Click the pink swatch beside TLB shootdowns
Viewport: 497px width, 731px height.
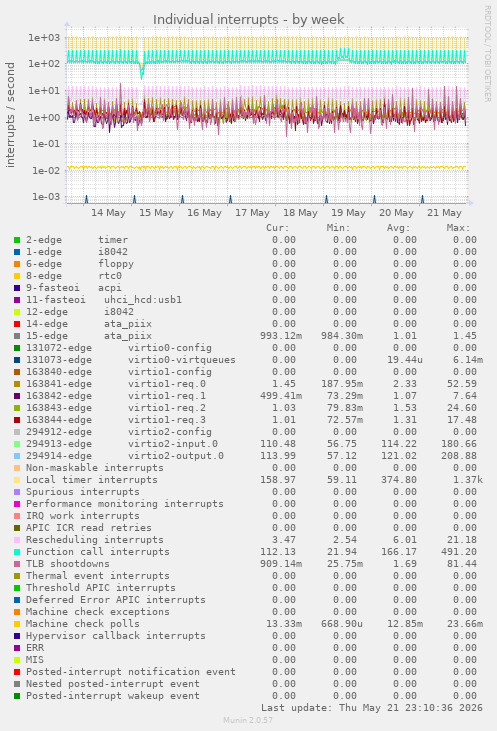(17, 564)
